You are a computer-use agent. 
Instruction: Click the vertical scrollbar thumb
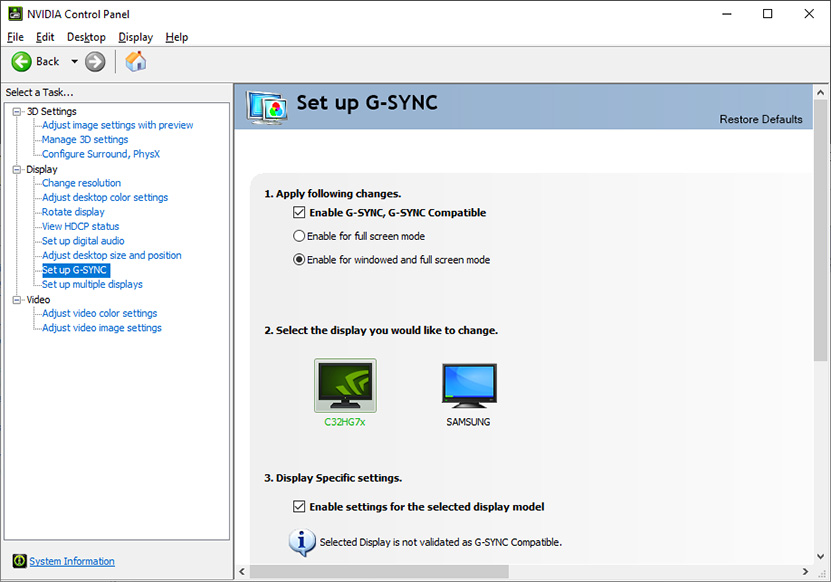point(820,231)
